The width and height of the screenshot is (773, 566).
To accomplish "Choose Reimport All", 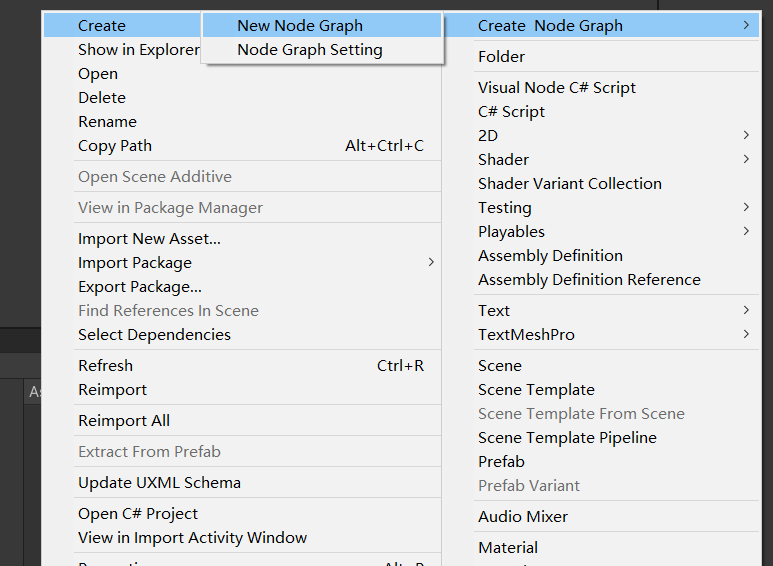I will tap(242, 421).
